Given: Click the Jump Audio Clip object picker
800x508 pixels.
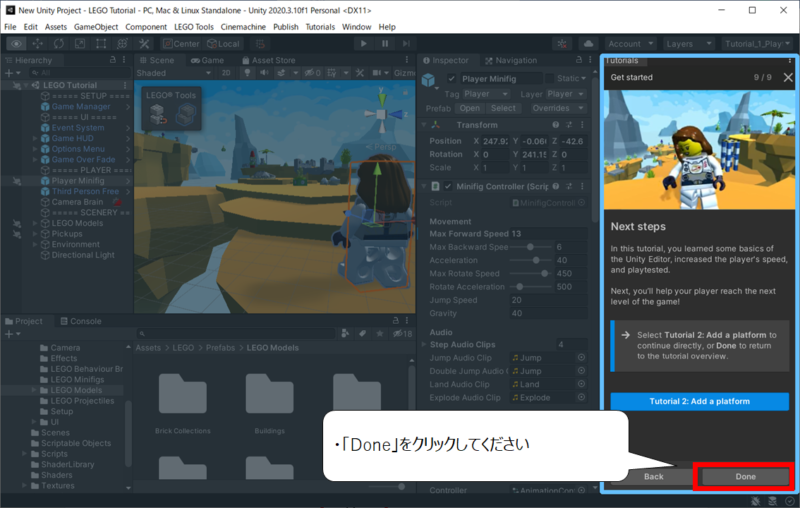Looking at the screenshot, I should click(x=581, y=358).
